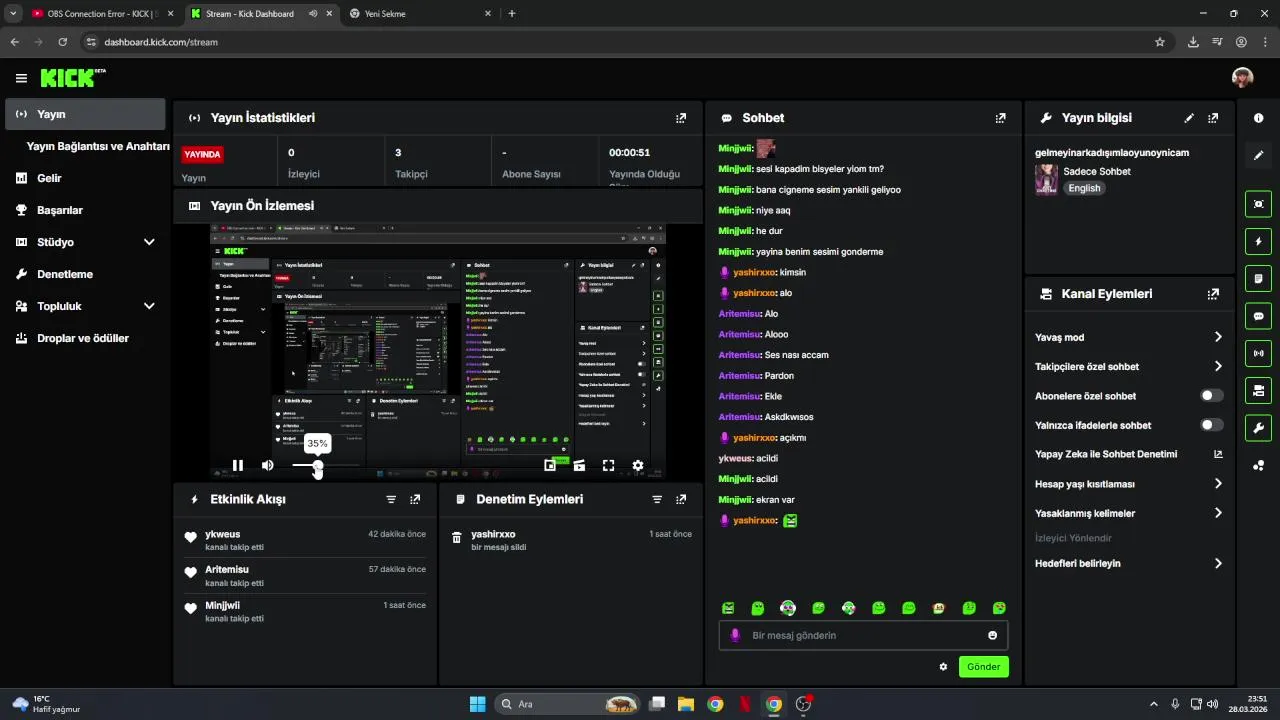Pause the stream preview
Viewport: 1280px width, 720px height.
[x=238, y=465]
